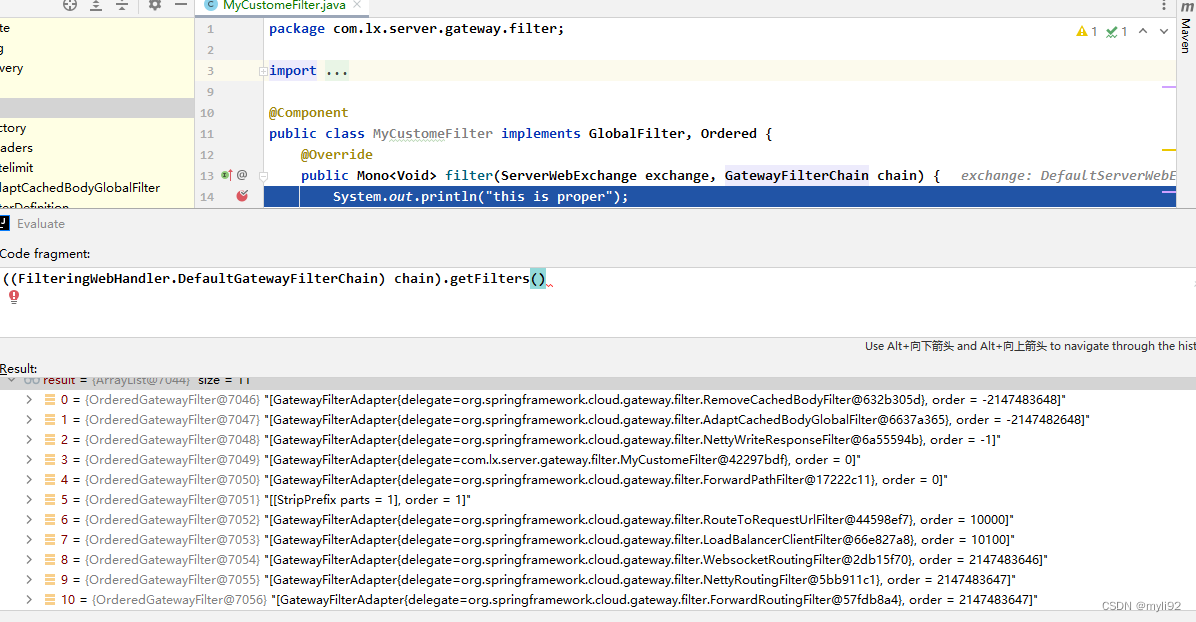The width and height of the screenshot is (1196, 622).
Task: Expand result item 9 NettyRoutingFilter
Action: 29,579
